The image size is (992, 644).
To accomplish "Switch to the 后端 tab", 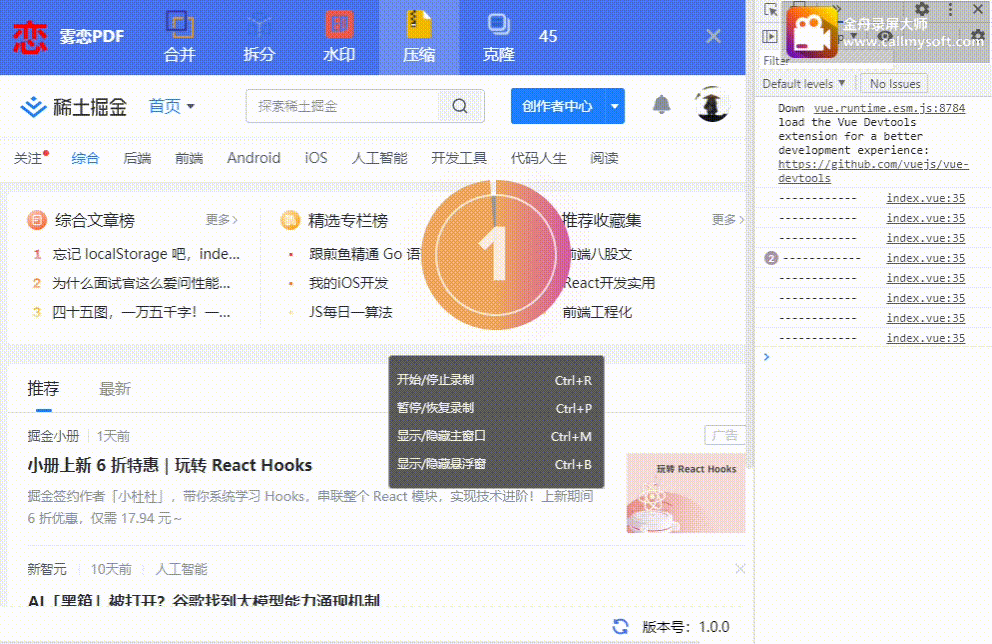I will pyautogui.click(x=137, y=158).
